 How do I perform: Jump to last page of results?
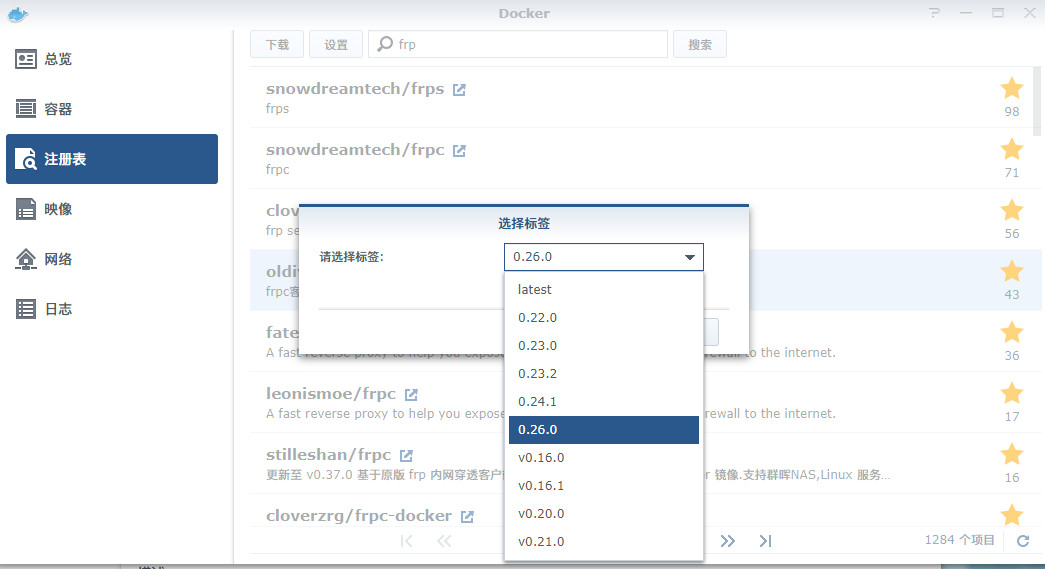(765, 541)
